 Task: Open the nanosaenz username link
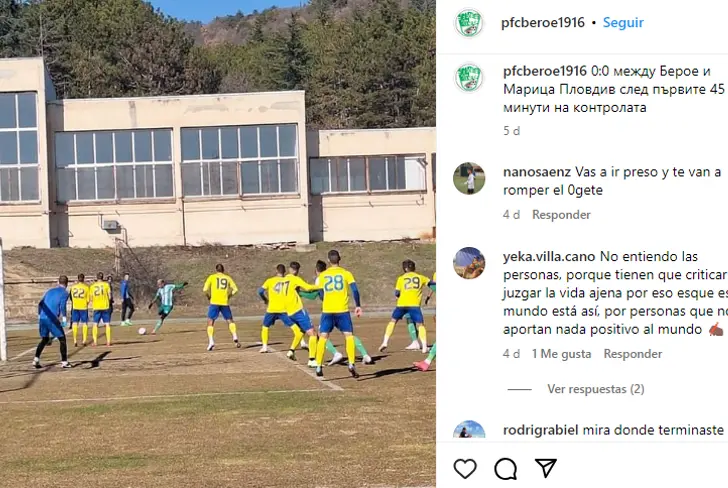537,172
